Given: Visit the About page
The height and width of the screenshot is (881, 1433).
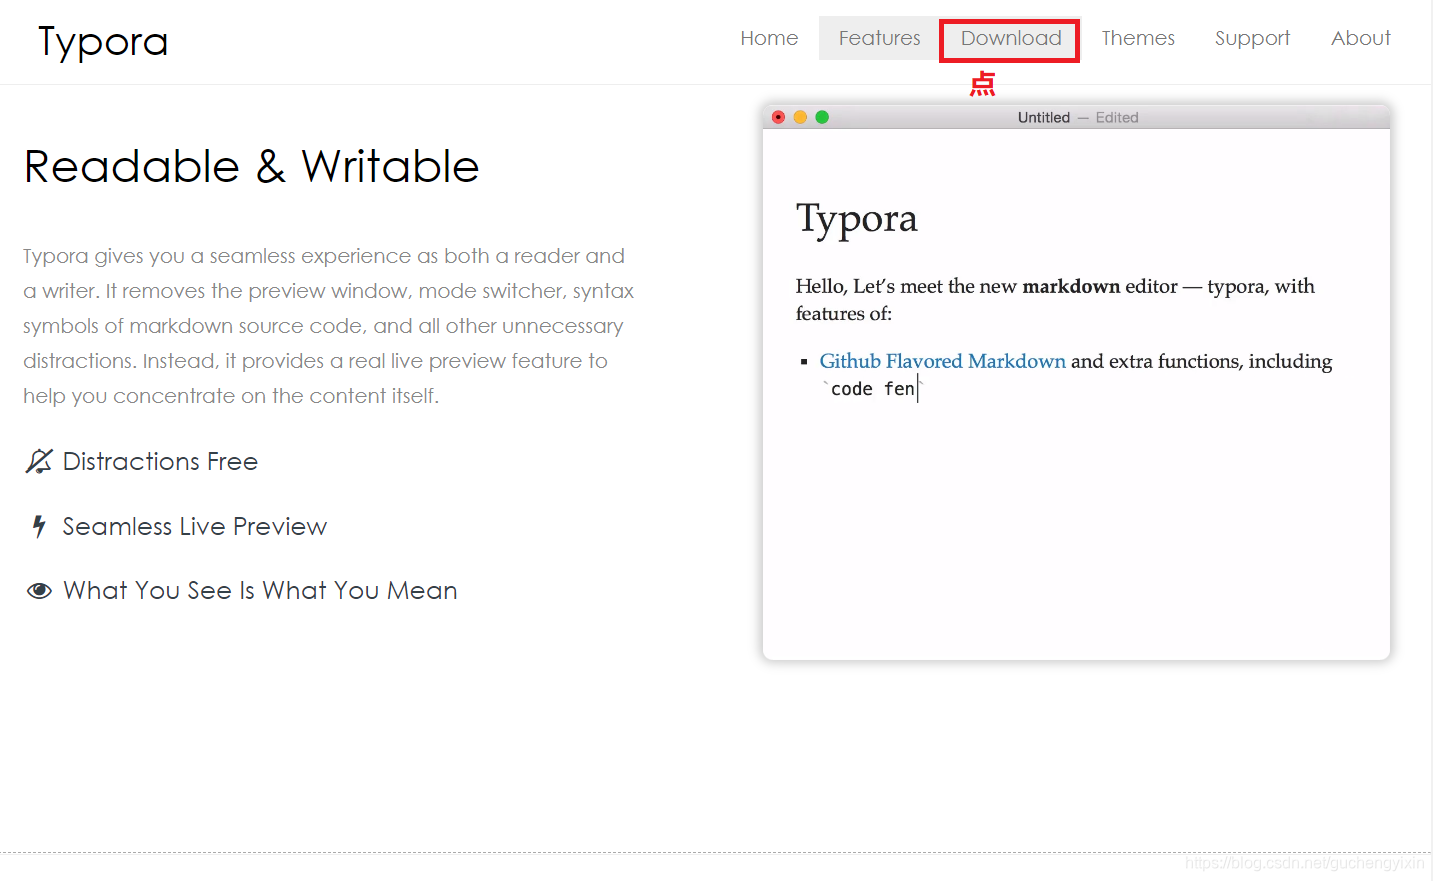Looking at the screenshot, I should (x=1360, y=38).
